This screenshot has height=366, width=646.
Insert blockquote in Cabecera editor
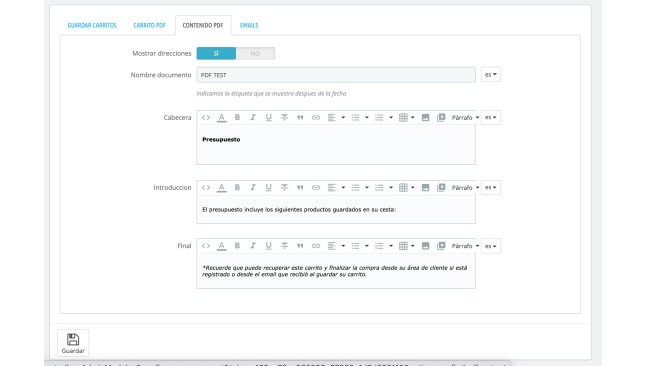click(x=300, y=117)
